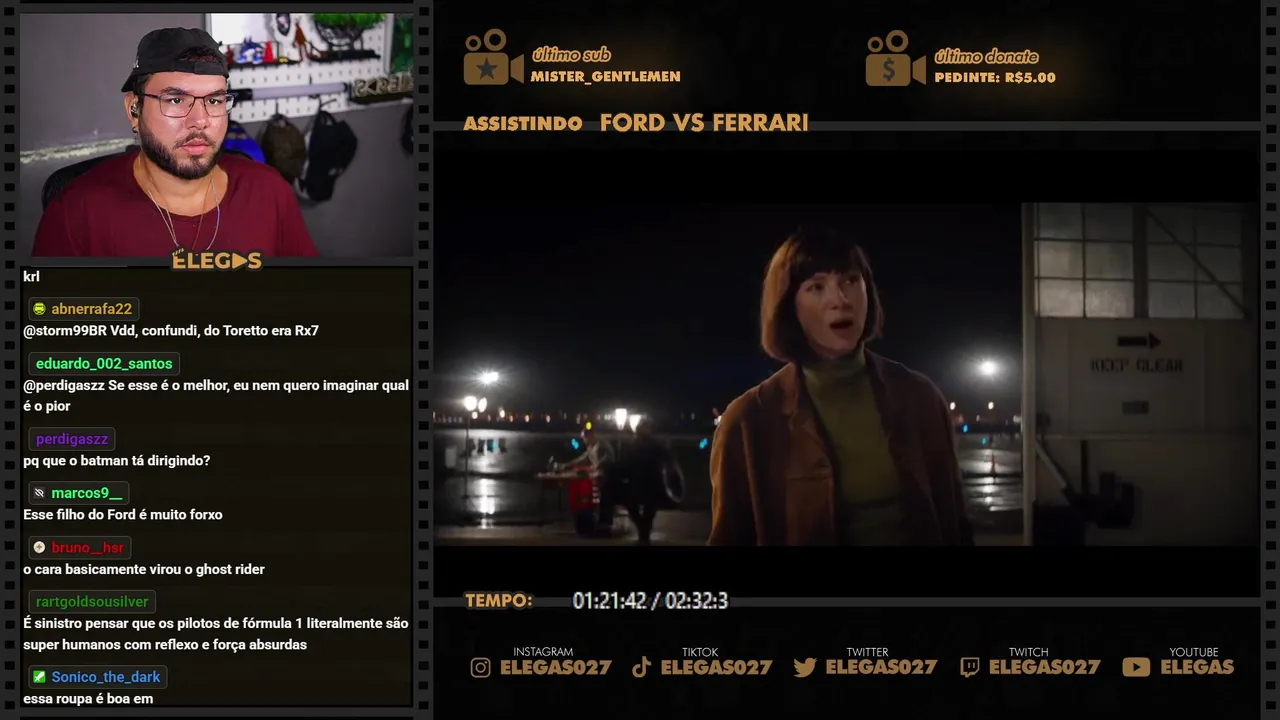Click the TEMPO: label
This screenshot has height=720, width=1280.
coord(499,601)
